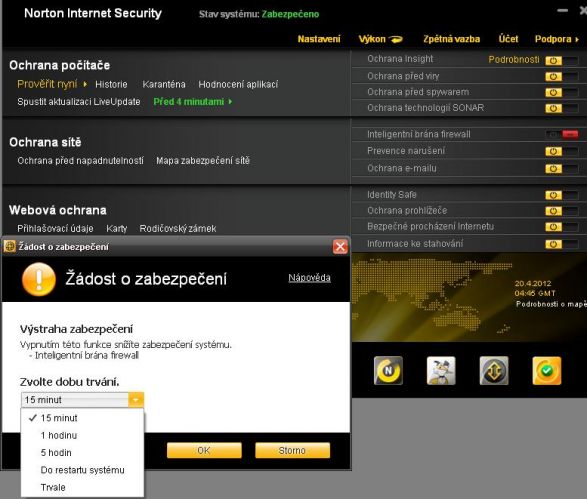This screenshot has width=587, height=499.
Task: Click the cartoon character icon at the bottom
Action: (441, 371)
